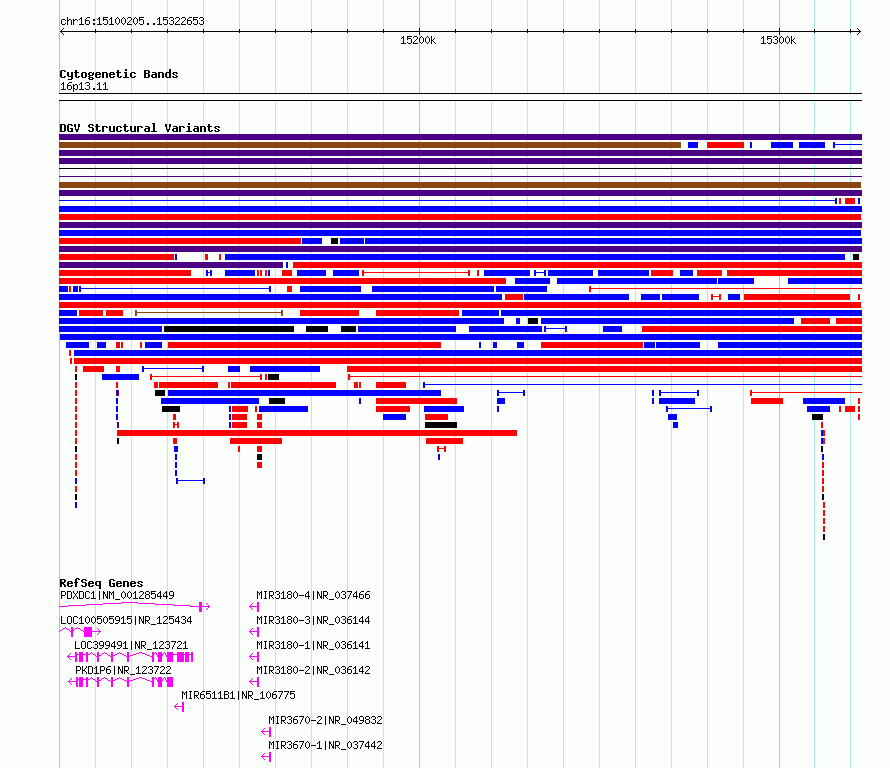890x768 pixels.
Task: Open the MIR3180-1|NR_036141 gene label
Action: click(313, 645)
